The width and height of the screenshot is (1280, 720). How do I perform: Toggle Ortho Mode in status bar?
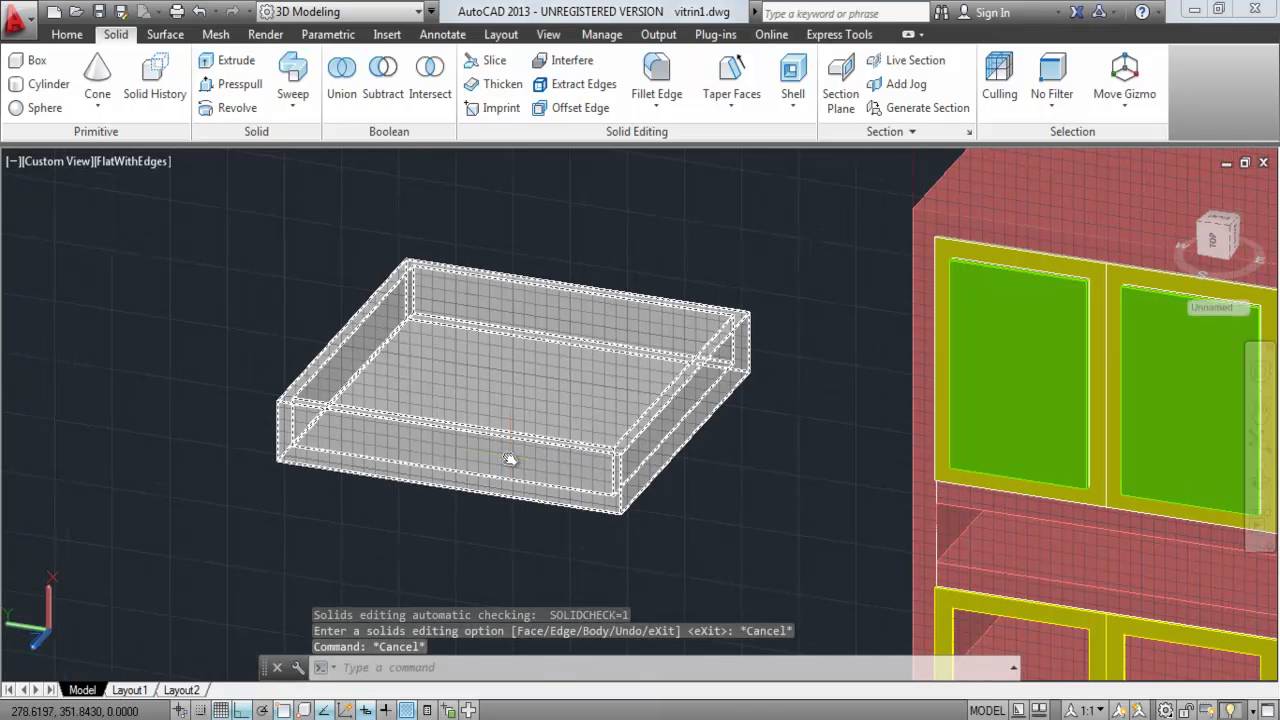(241, 710)
